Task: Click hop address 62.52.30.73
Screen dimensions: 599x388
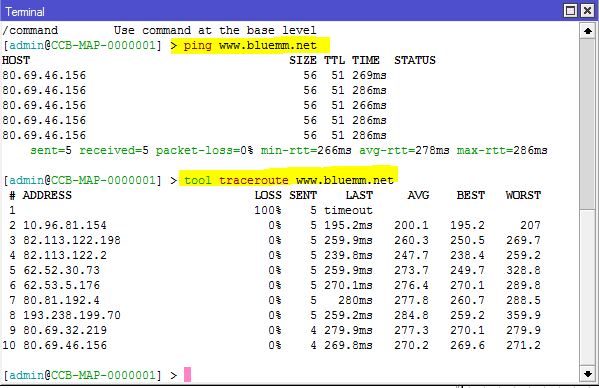Action: point(62,270)
